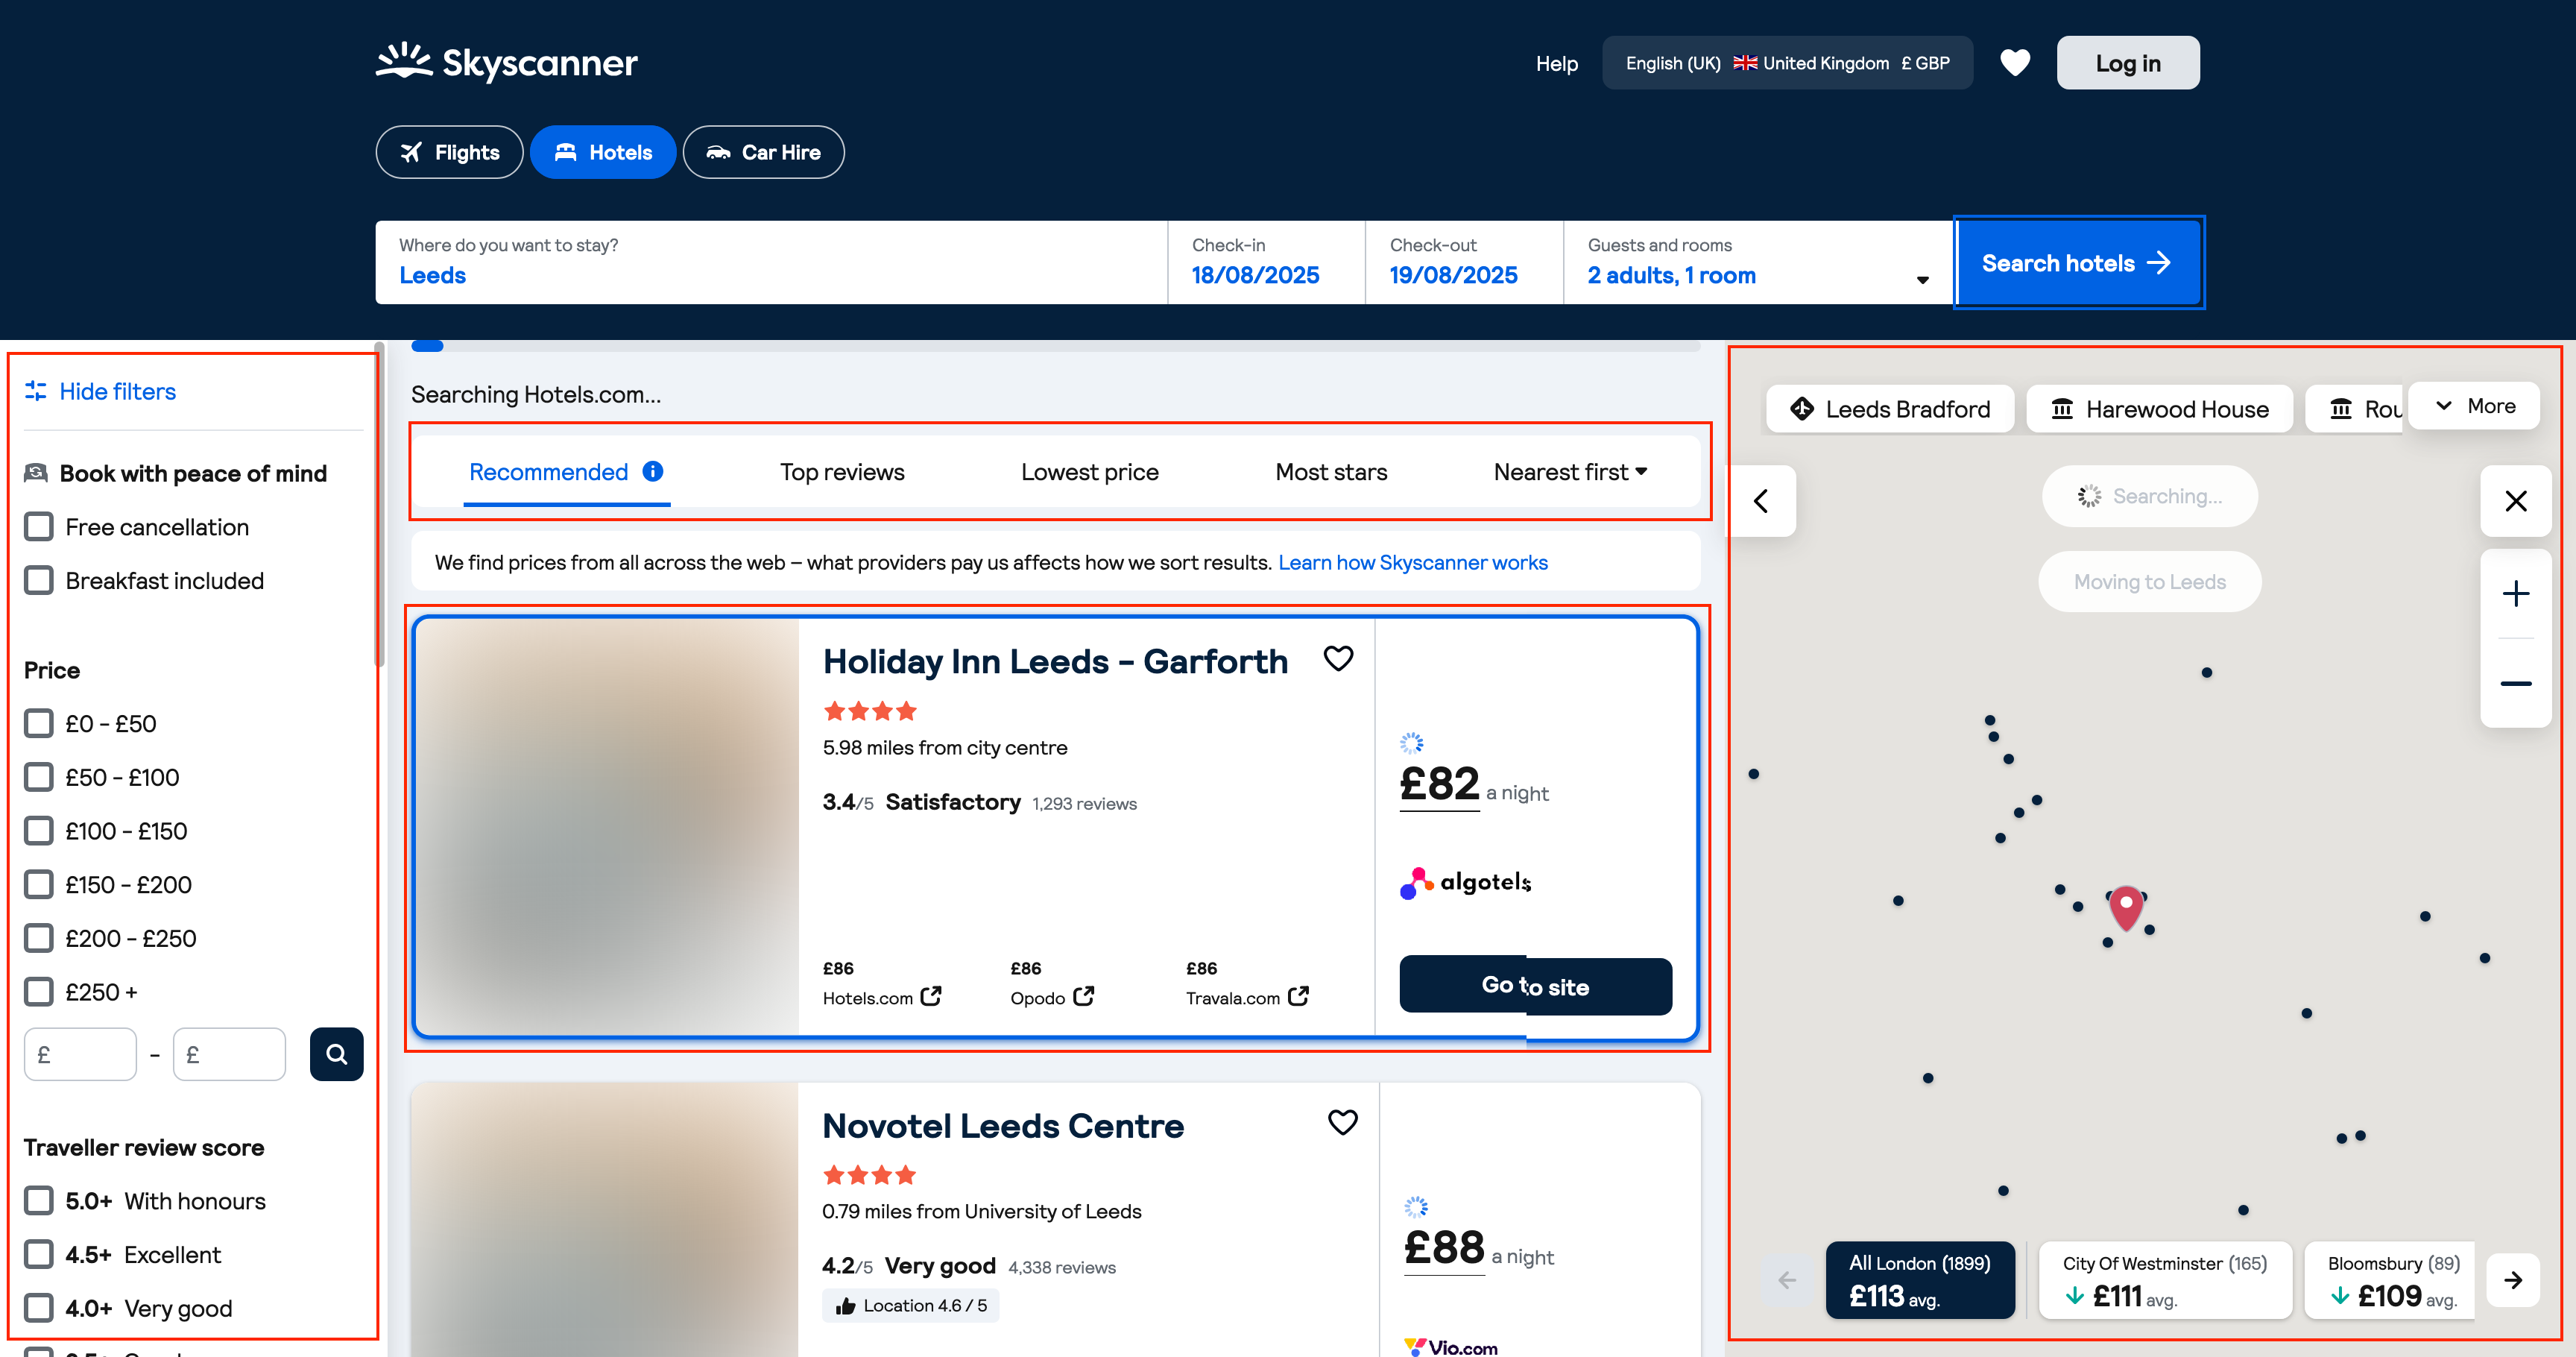Open Check-out date picker
The height and width of the screenshot is (1357, 2576).
[1464, 262]
